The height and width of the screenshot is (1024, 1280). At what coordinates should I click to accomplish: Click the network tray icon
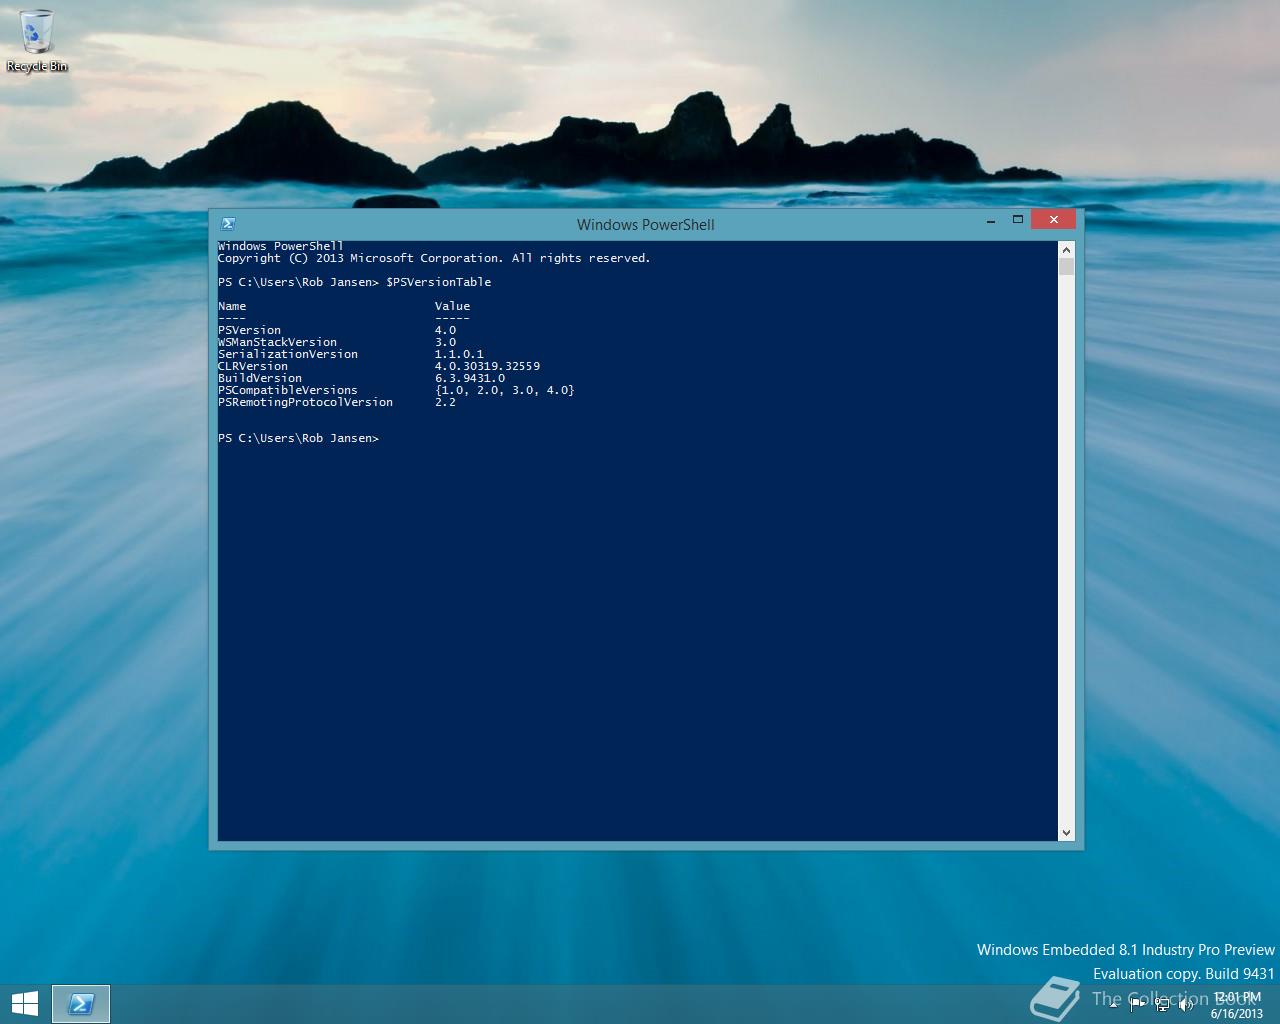pyautogui.click(x=1162, y=1005)
